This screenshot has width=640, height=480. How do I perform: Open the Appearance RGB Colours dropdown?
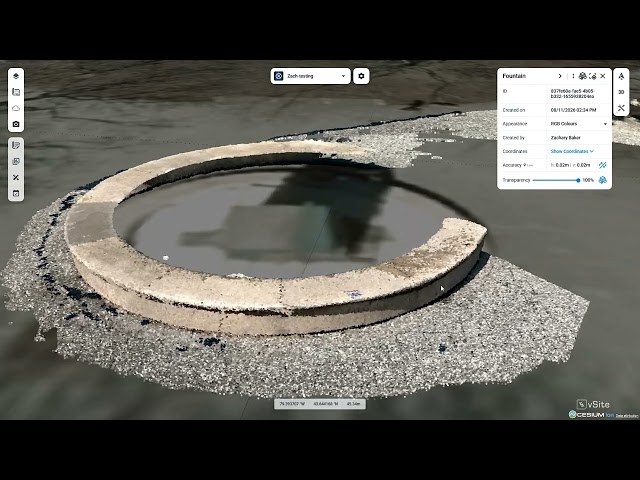[x=579, y=124]
